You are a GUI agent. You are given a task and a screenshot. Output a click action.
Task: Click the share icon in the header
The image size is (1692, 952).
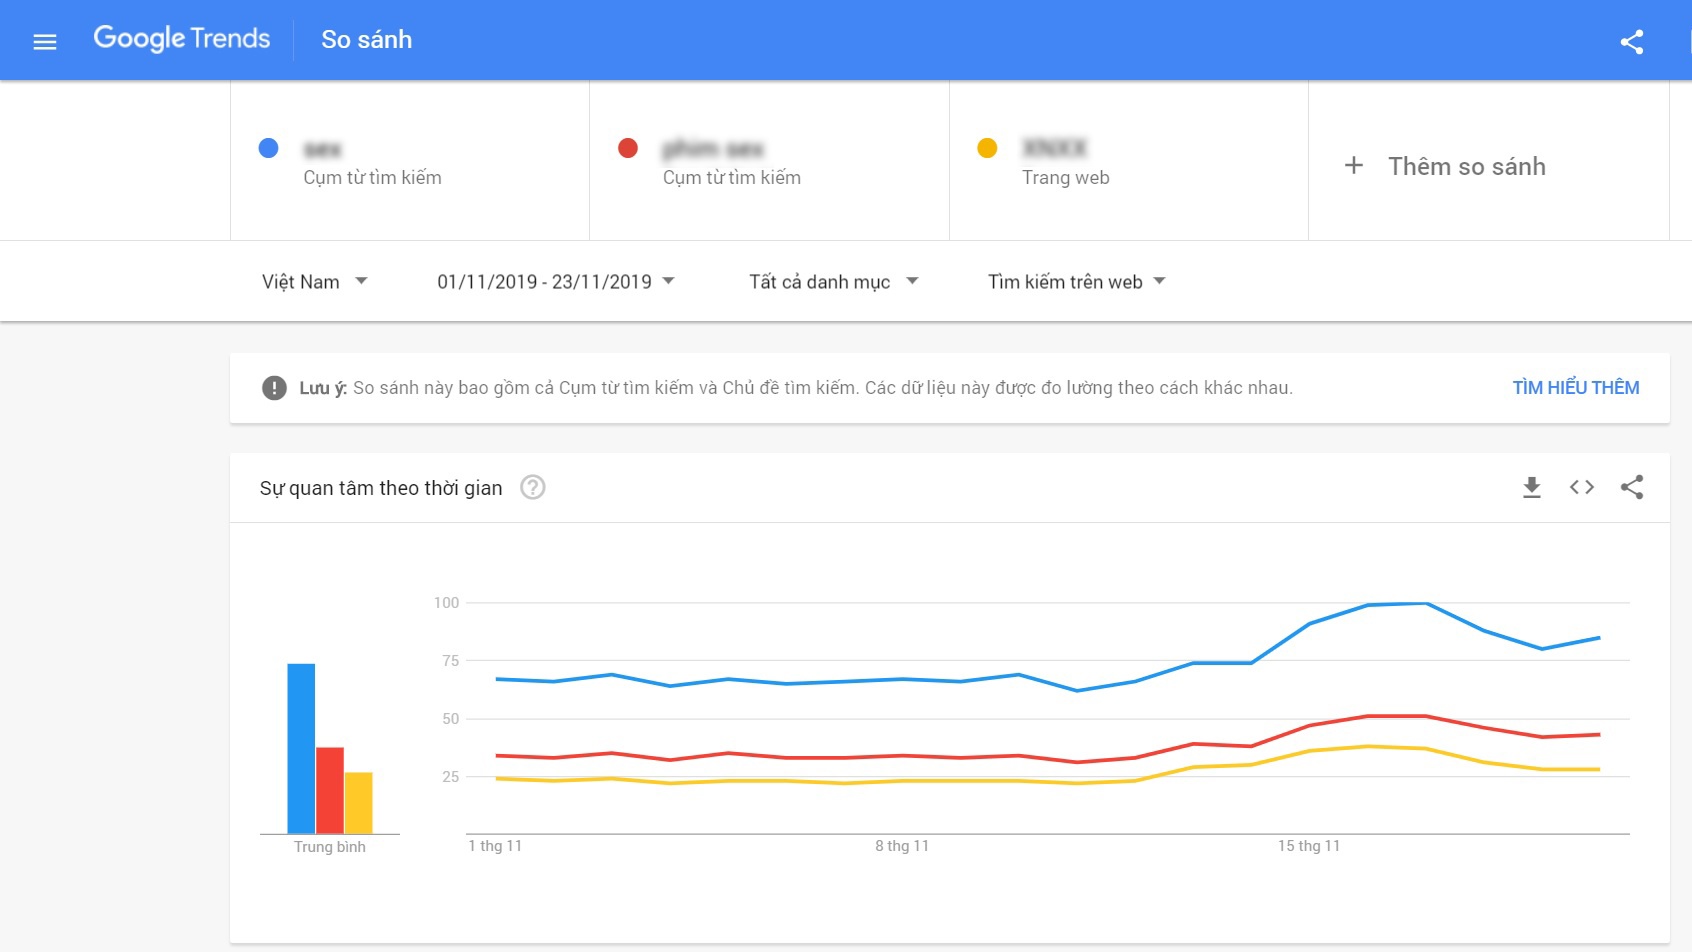tap(1631, 41)
